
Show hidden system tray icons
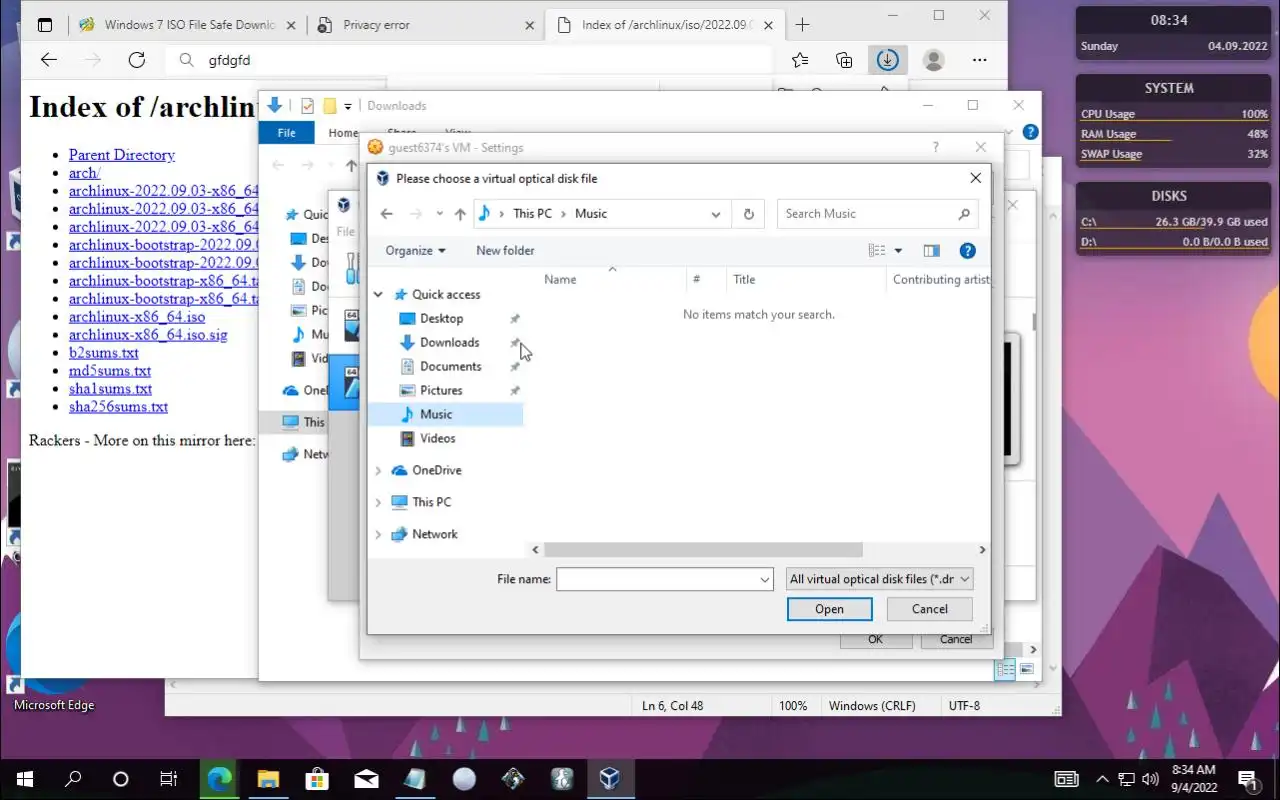tap(1102, 779)
